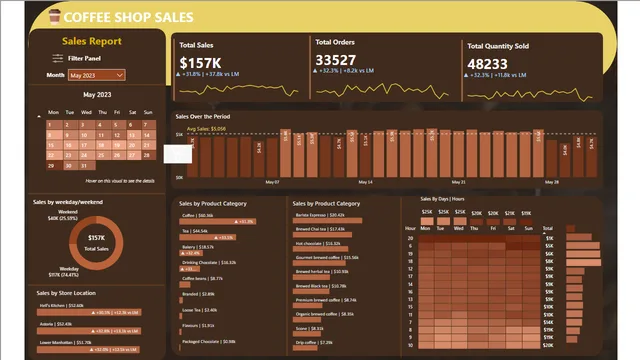
Task: Click the Total Orders growth arrow indicator
Action: pyautogui.click(x=315, y=71)
